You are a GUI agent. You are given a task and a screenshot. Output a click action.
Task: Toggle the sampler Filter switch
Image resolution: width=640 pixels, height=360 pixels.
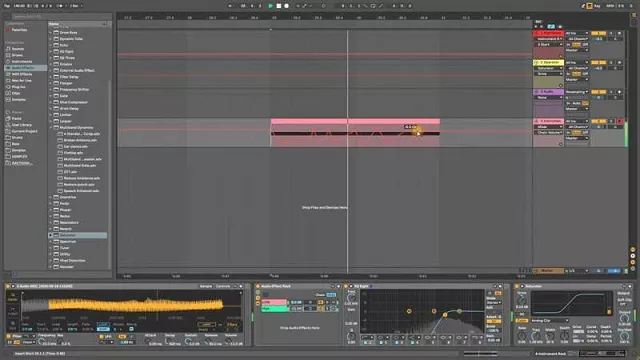pos(10,336)
